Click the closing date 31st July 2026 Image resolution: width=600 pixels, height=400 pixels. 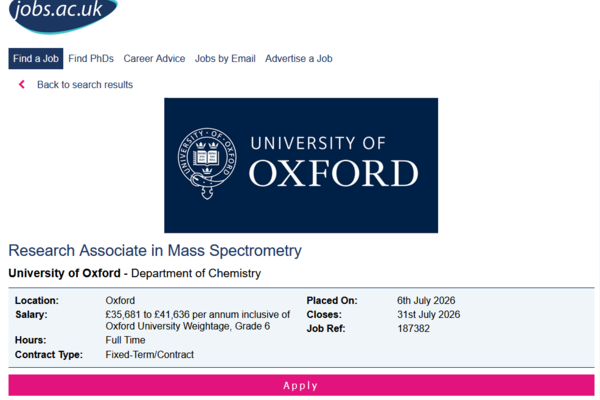[429, 314]
